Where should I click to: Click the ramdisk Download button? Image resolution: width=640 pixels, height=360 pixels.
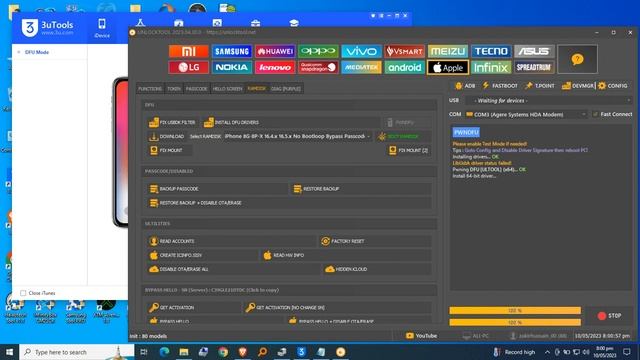(167, 136)
